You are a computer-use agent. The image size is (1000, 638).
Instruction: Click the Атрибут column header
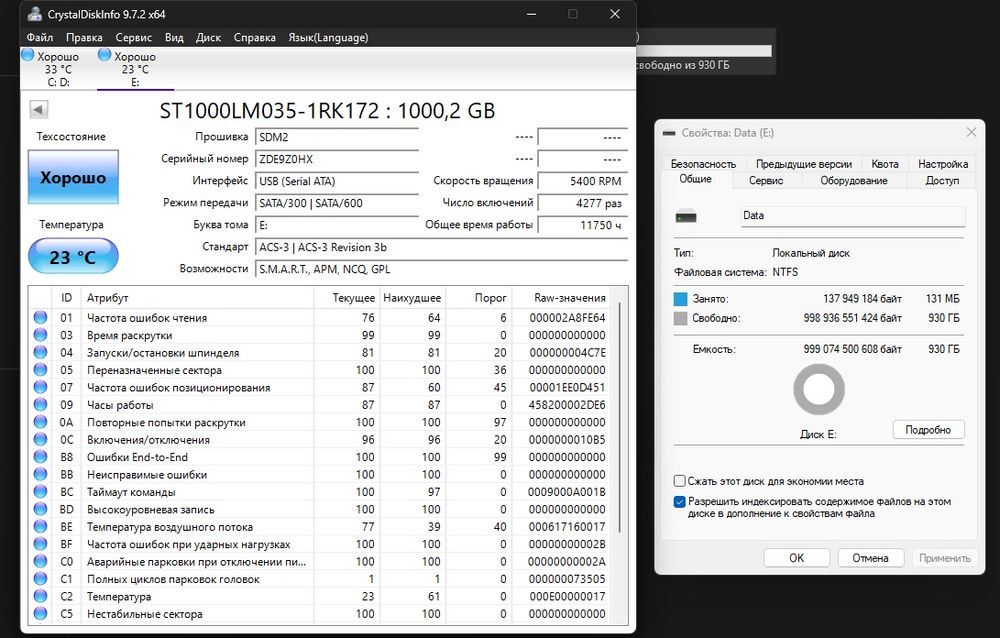click(199, 298)
